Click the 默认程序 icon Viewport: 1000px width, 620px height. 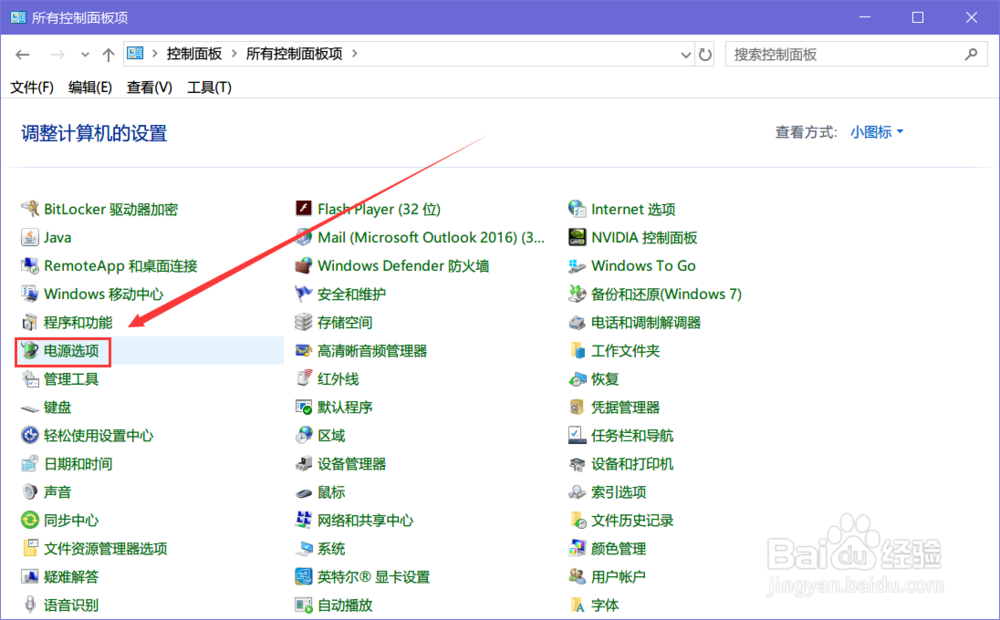[304, 407]
